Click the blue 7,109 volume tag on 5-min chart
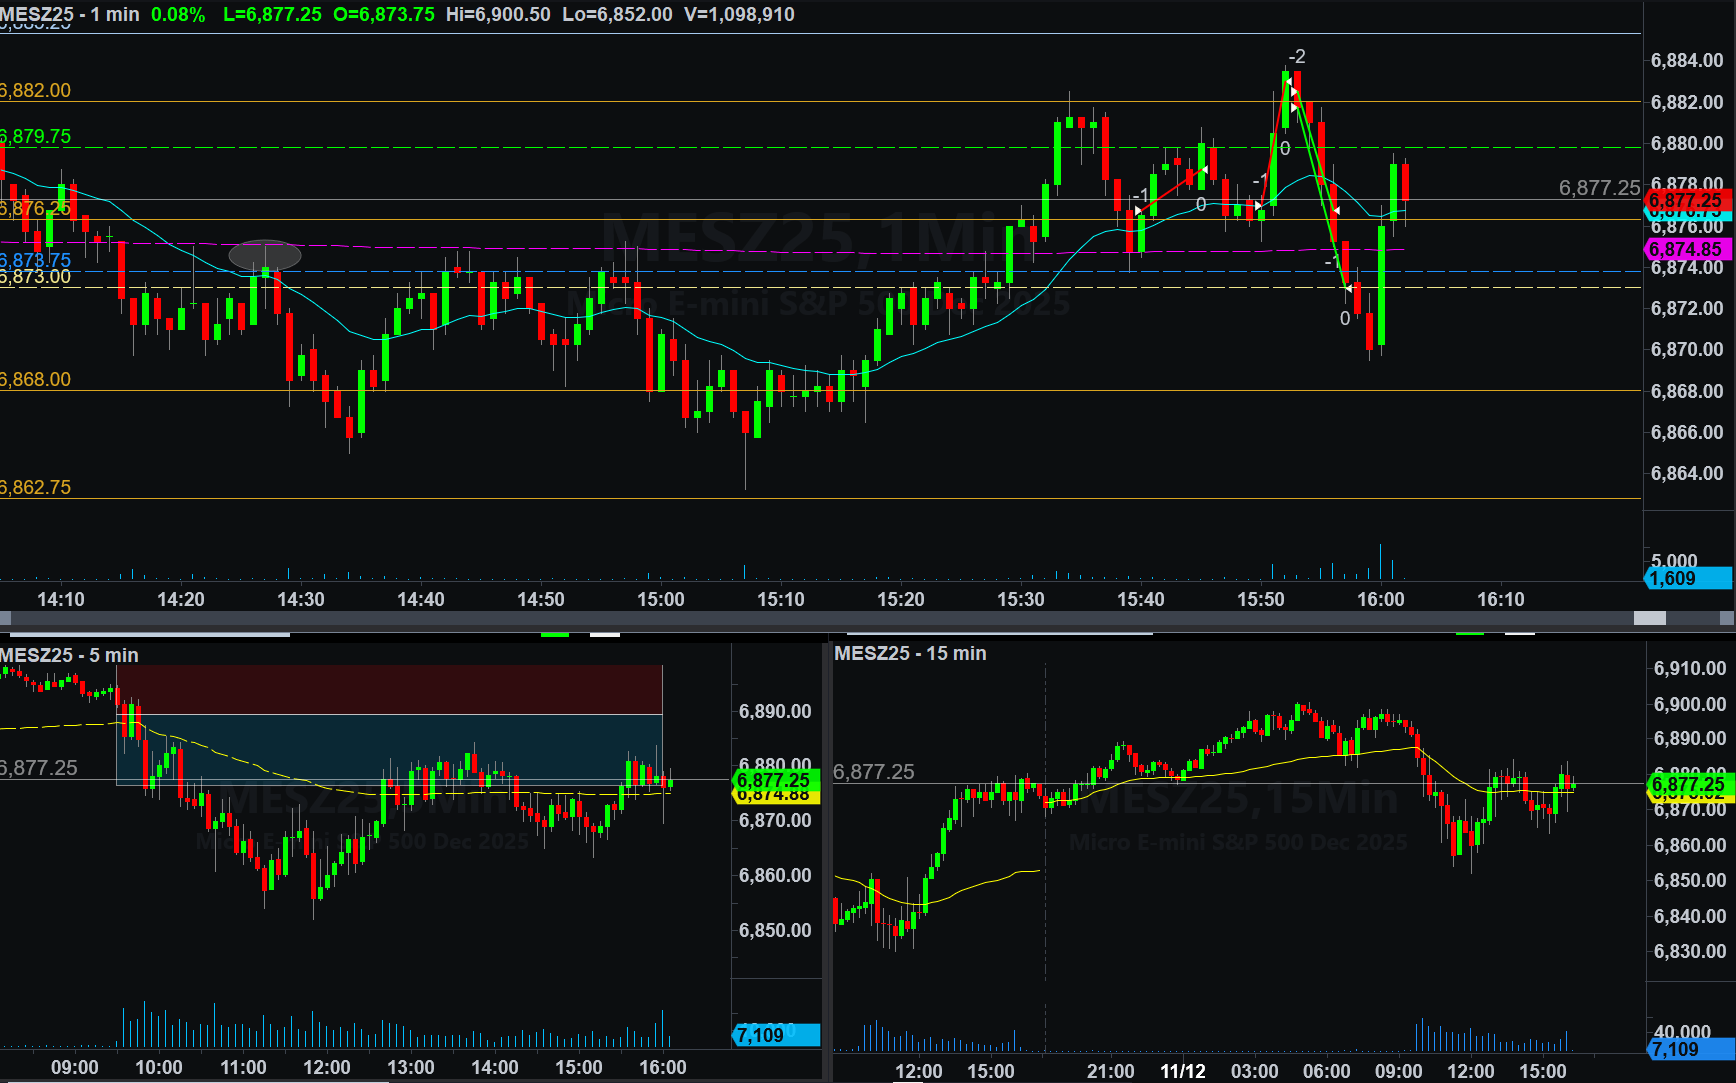 [775, 1035]
